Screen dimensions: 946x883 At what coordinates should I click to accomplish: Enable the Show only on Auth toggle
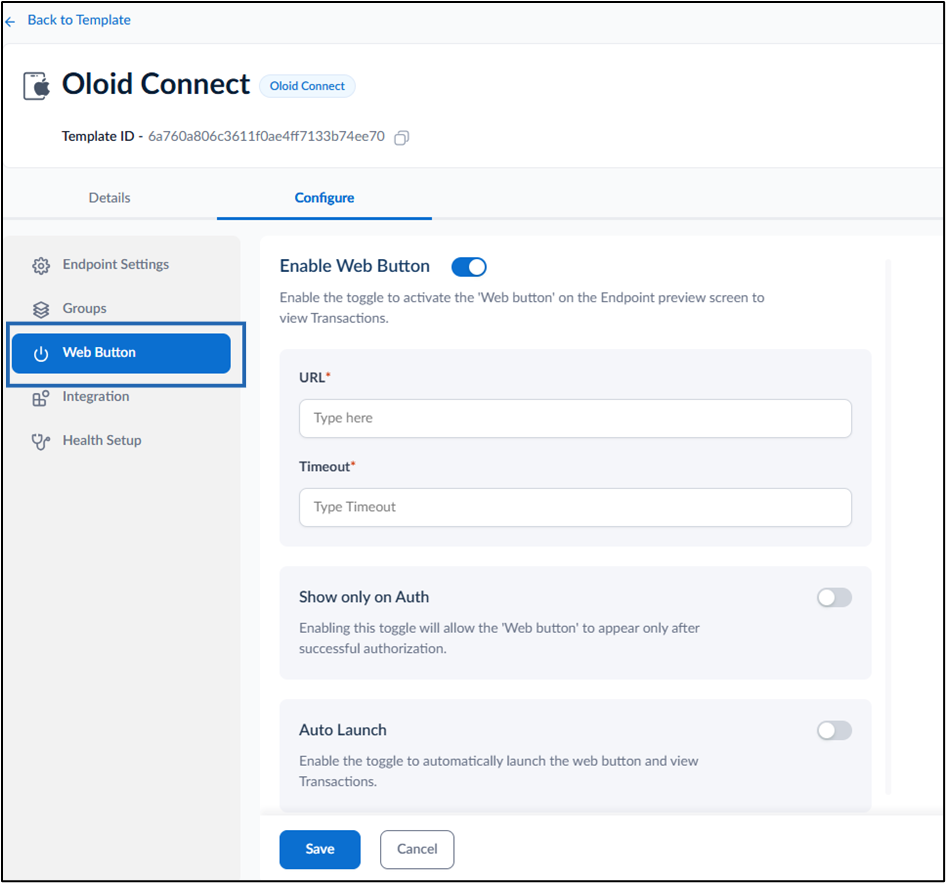click(834, 598)
